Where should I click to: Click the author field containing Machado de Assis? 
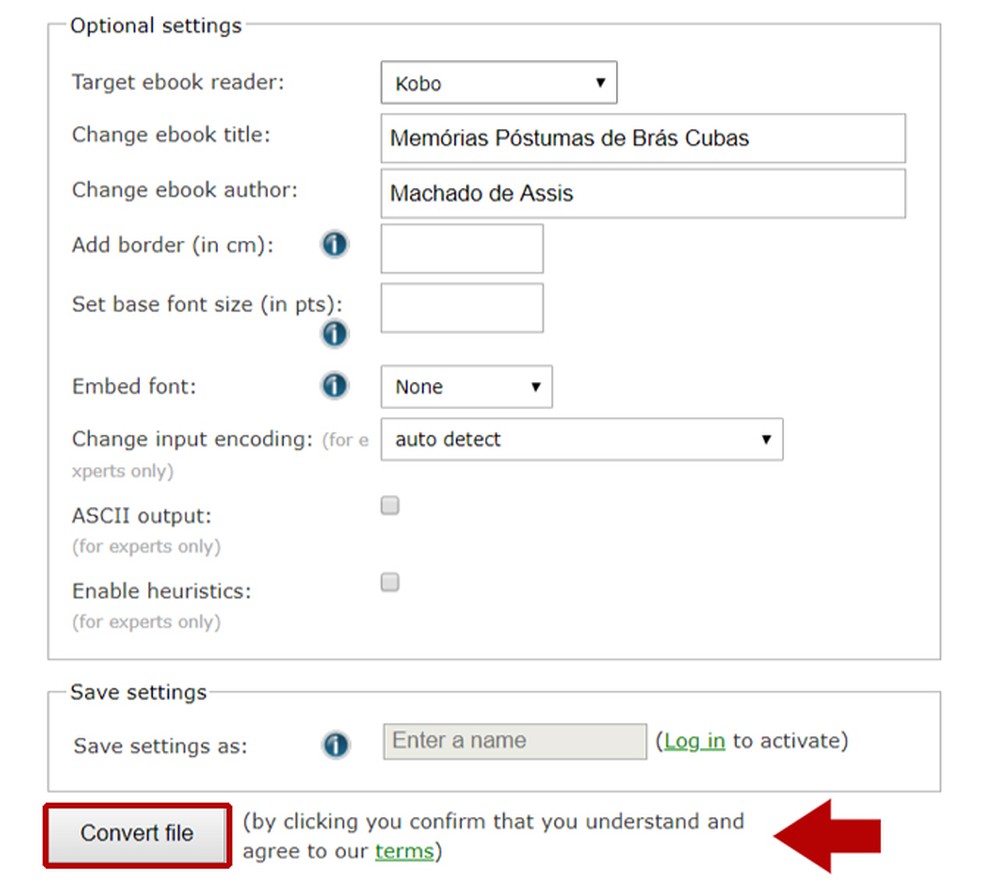(x=642, y=193)
